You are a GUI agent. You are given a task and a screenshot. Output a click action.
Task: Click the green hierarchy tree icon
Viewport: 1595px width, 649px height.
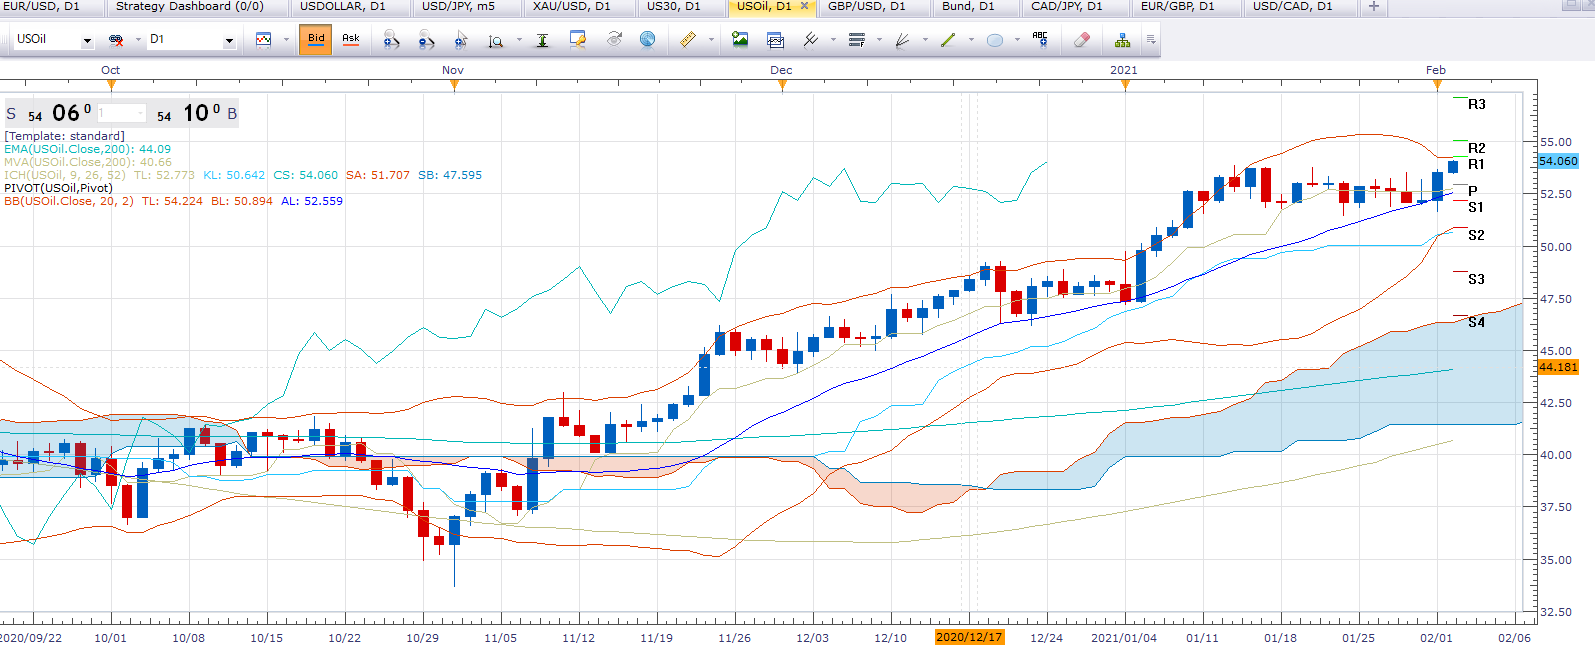click(1123, 40)
